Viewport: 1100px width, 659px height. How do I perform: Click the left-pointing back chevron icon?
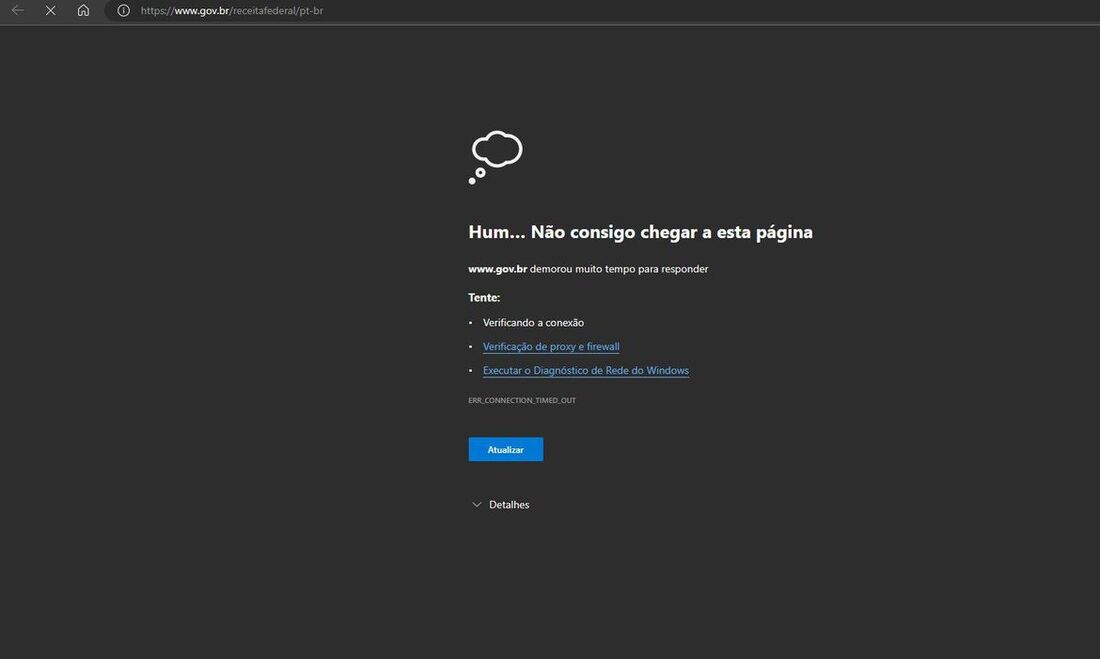15,10
